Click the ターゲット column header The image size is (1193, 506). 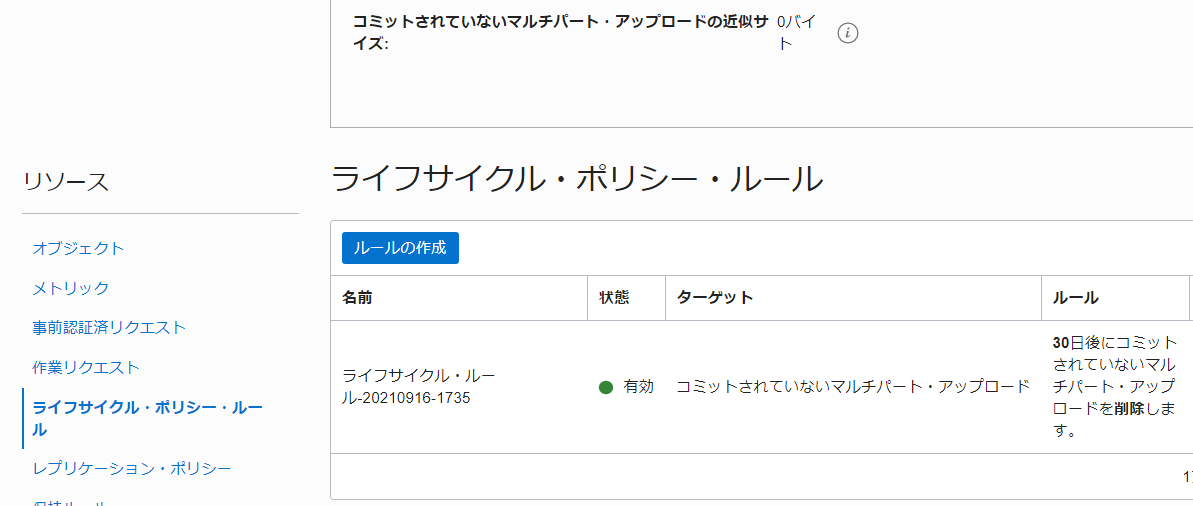714,298
